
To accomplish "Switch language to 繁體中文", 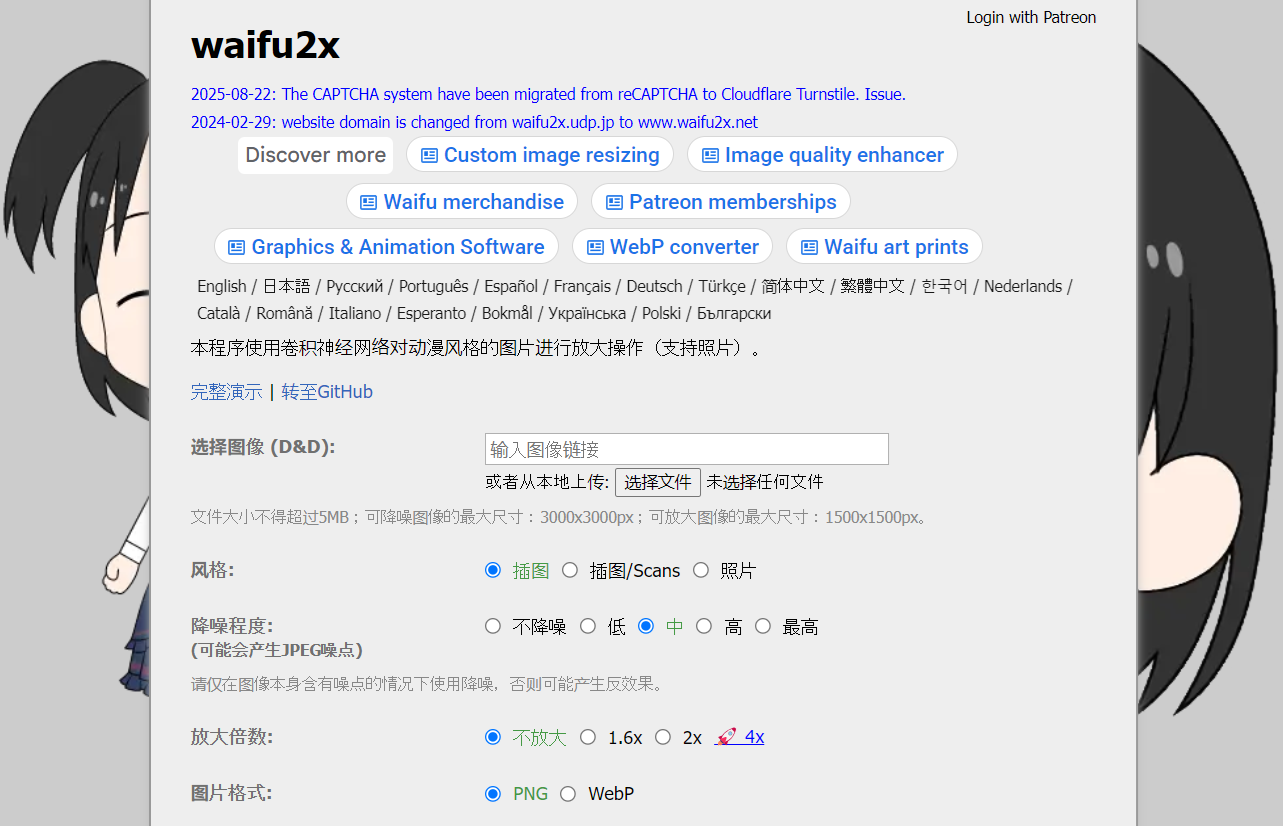I will coord(873,286).
